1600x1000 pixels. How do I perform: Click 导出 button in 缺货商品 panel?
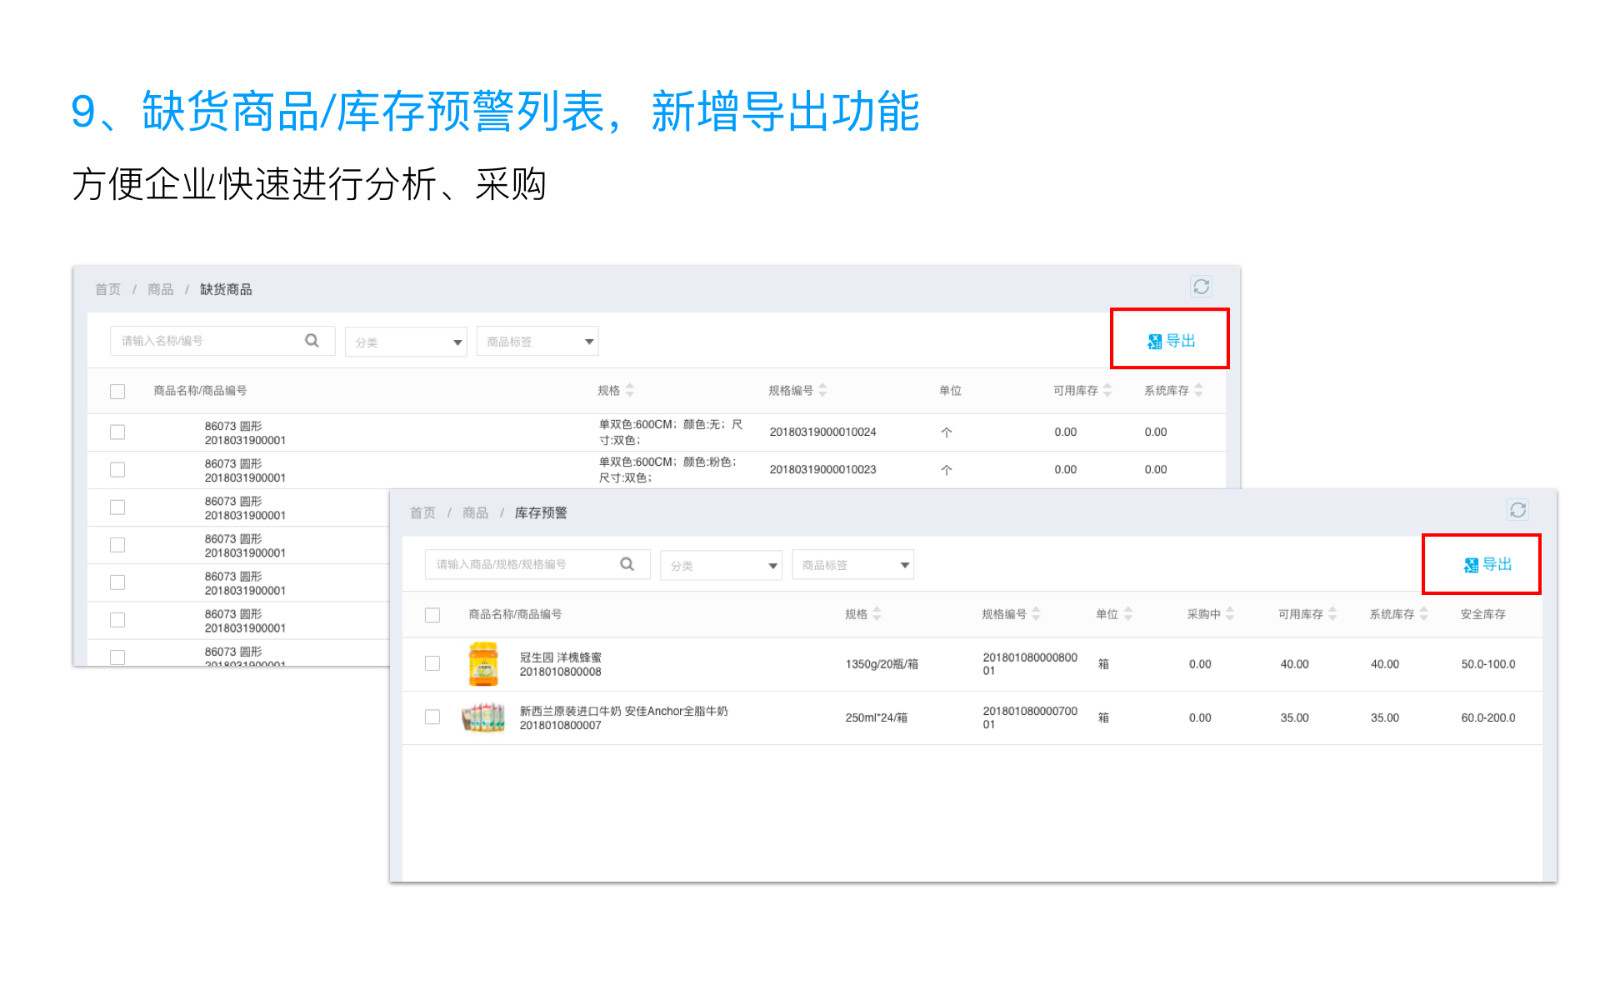click(1171, 341)
